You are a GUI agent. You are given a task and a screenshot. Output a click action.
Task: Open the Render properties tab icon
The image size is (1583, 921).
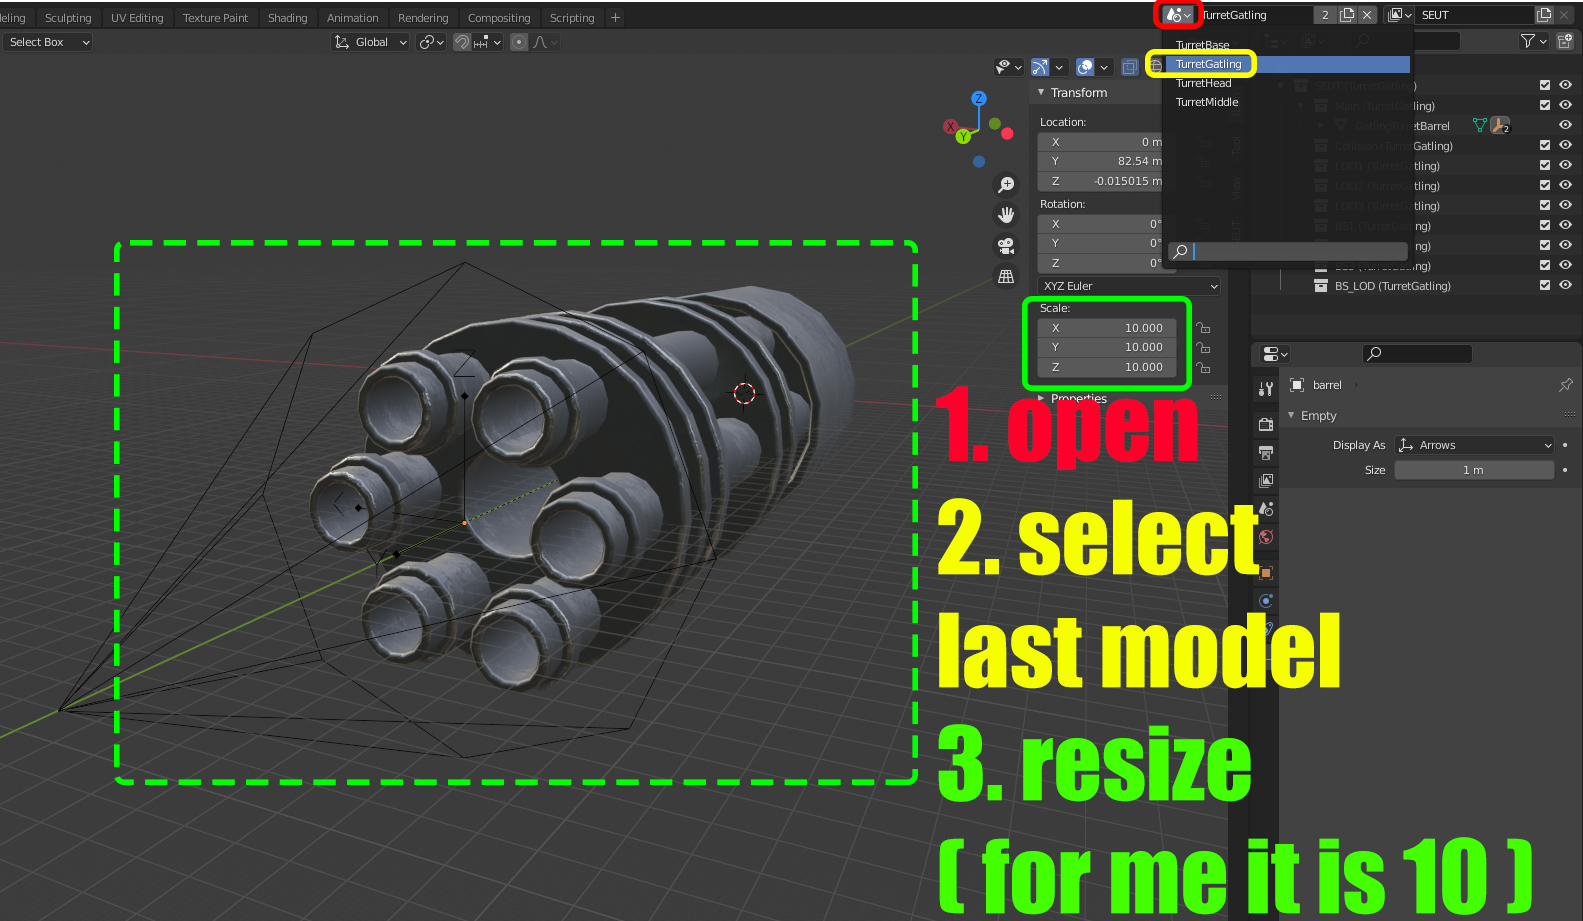pos(1266,425)
